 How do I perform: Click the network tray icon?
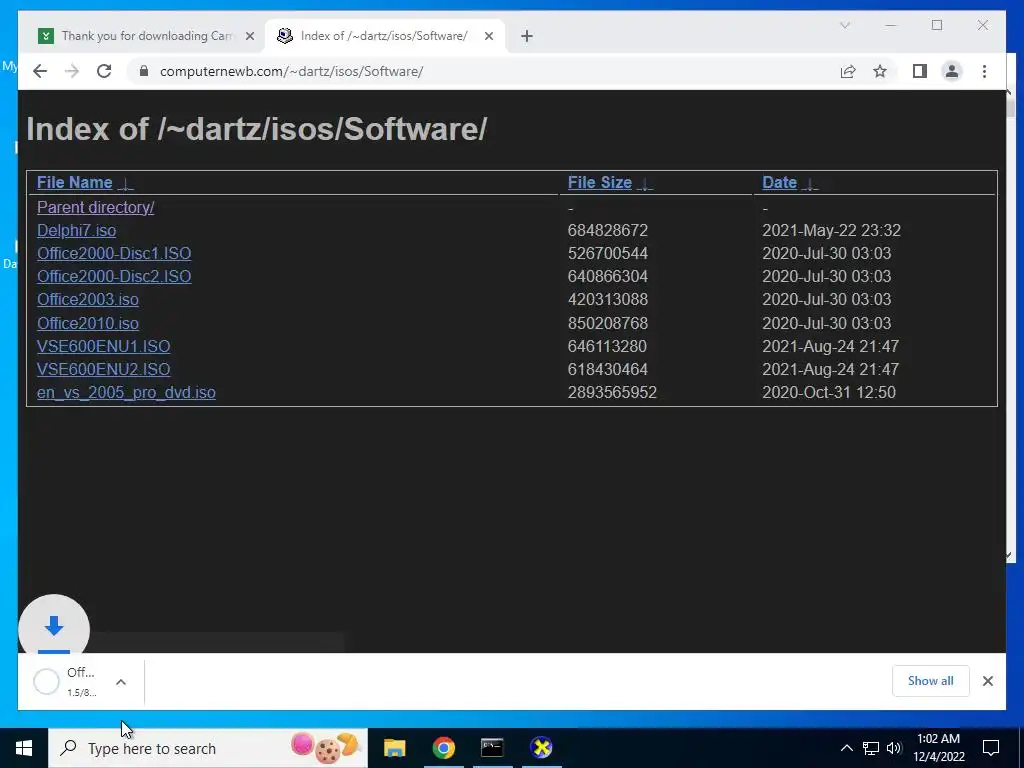871,748
